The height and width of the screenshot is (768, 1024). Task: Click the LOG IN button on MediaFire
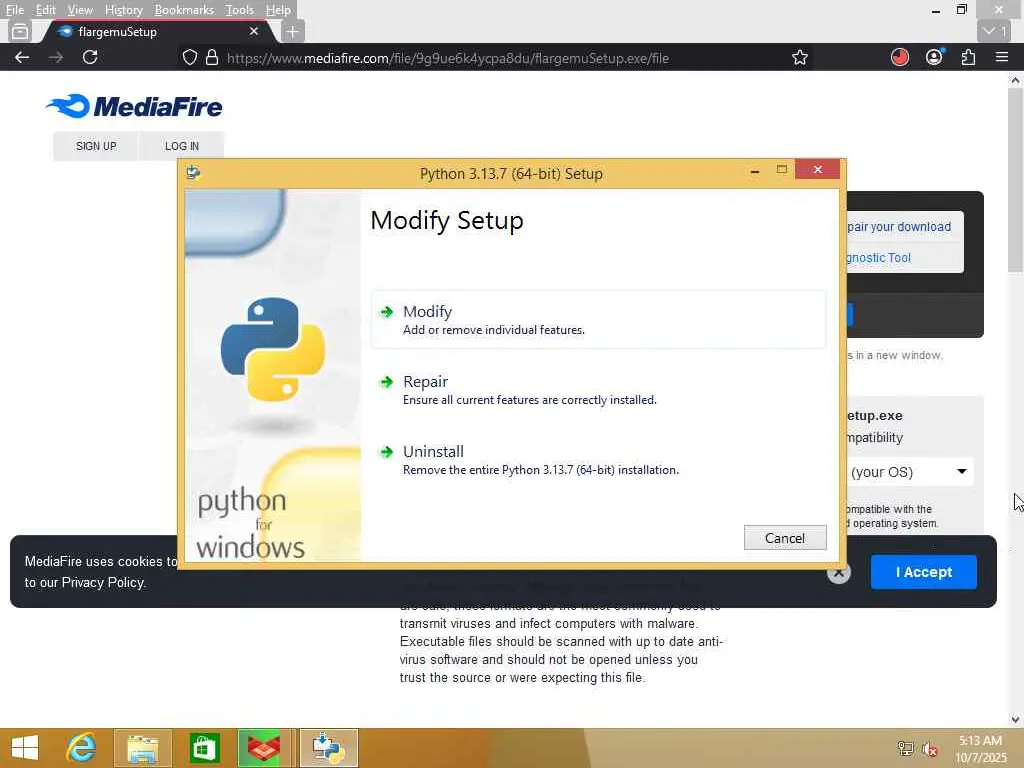182,146
